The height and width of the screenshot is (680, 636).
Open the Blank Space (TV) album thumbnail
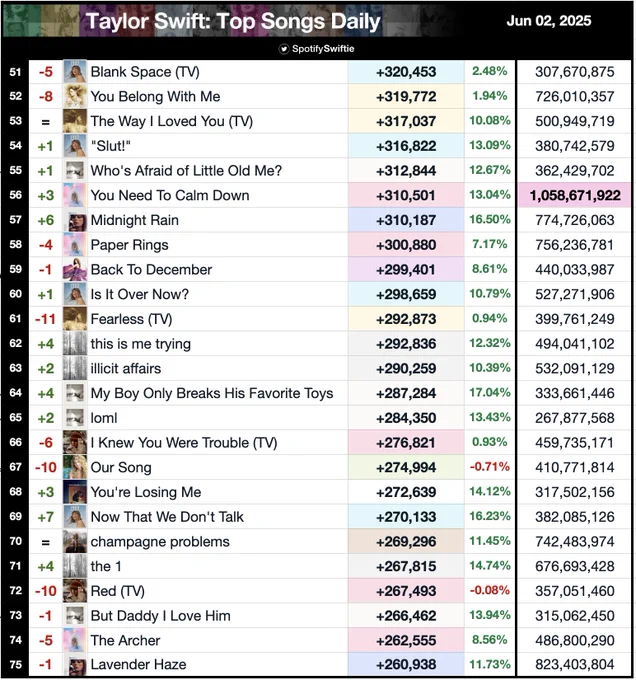(x=75, y=72)
